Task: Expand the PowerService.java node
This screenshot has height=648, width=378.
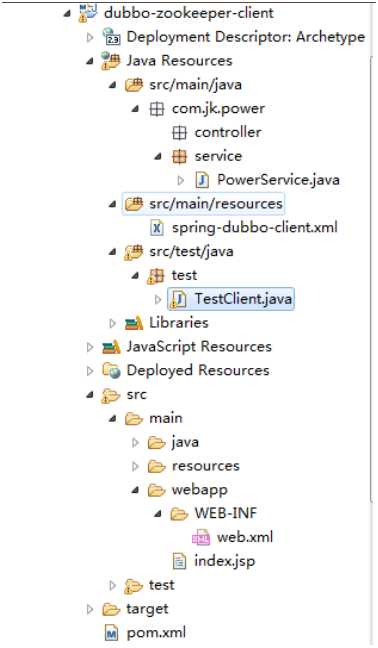Action: coord(181,180)
